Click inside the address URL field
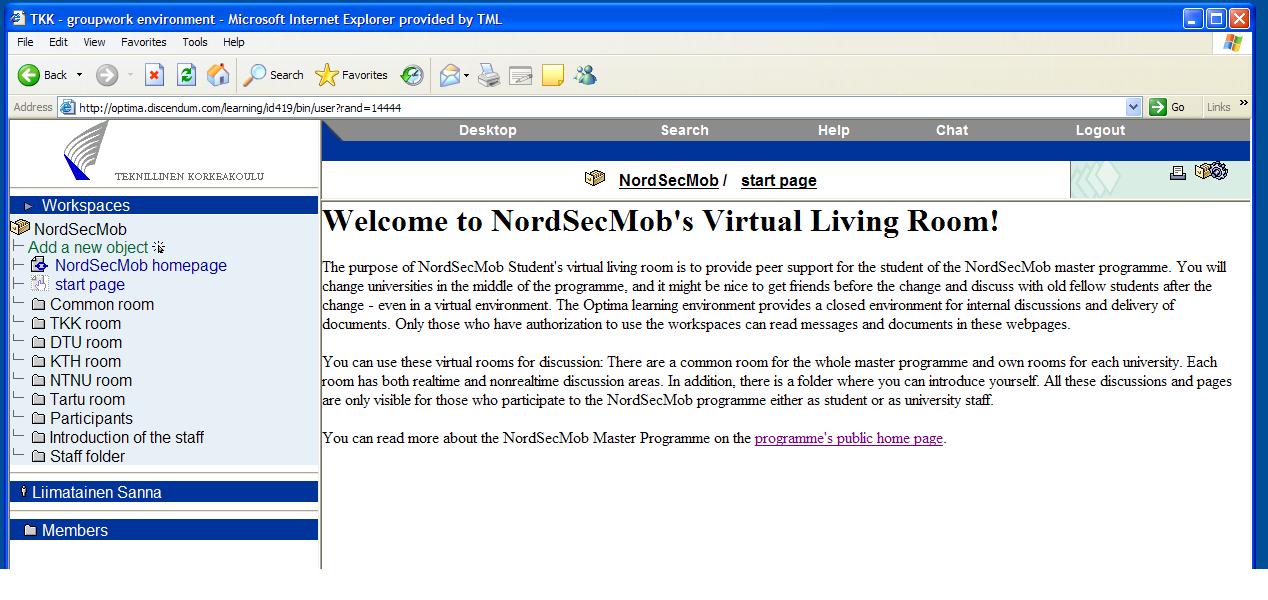Image resolution: width=1268 pixels, height=600 pixels. [600, 107]
